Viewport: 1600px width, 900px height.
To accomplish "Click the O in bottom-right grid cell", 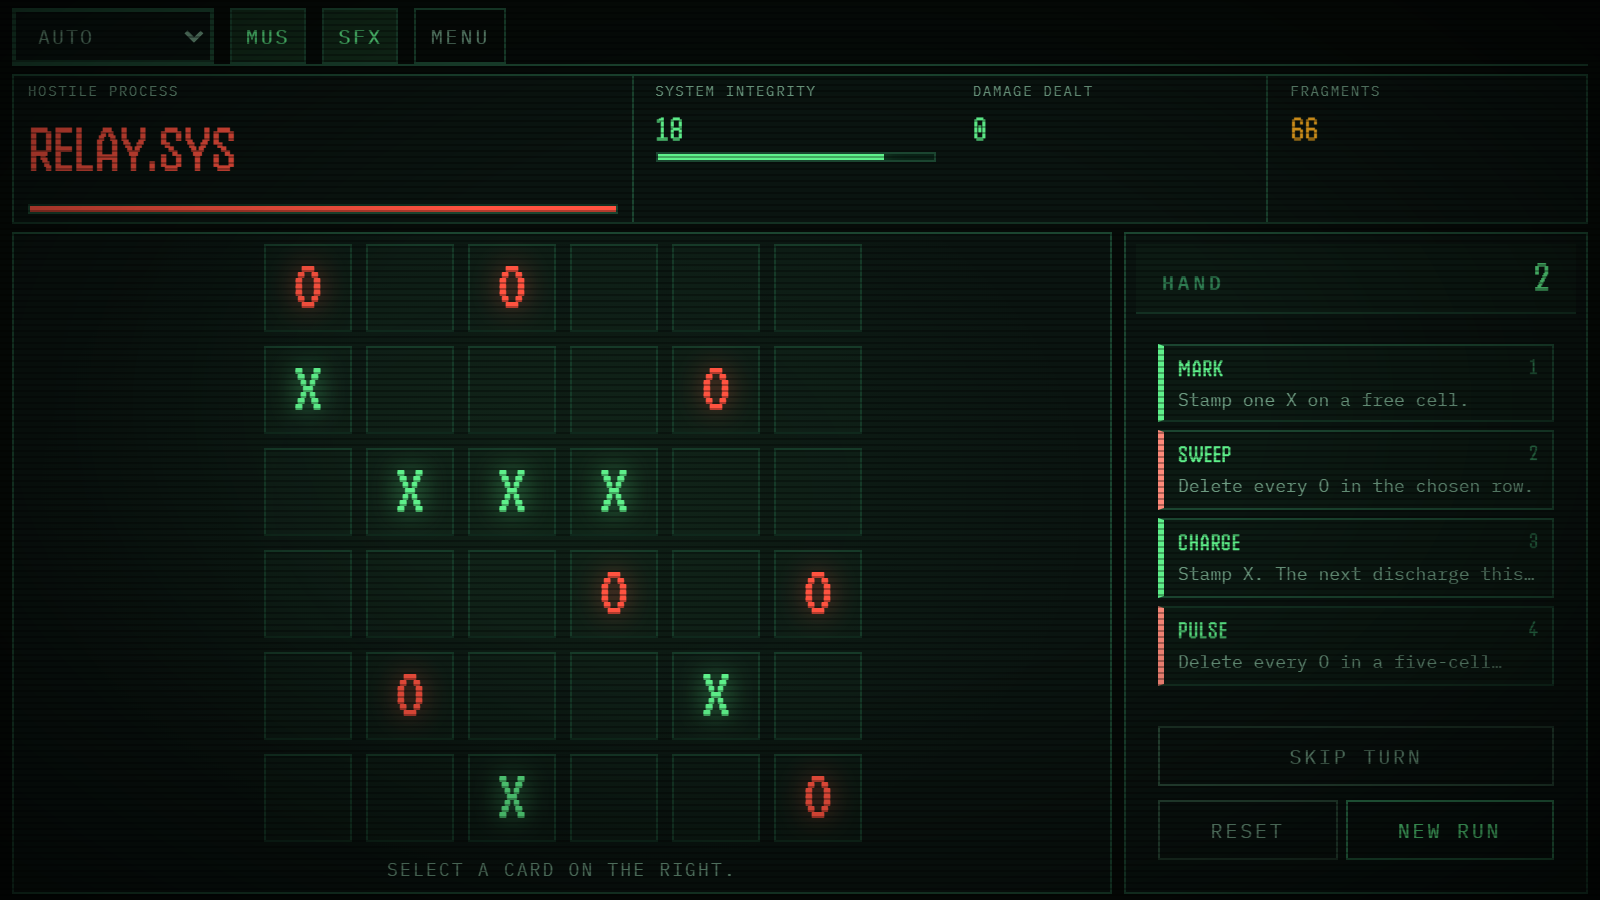I will point(818,798).
